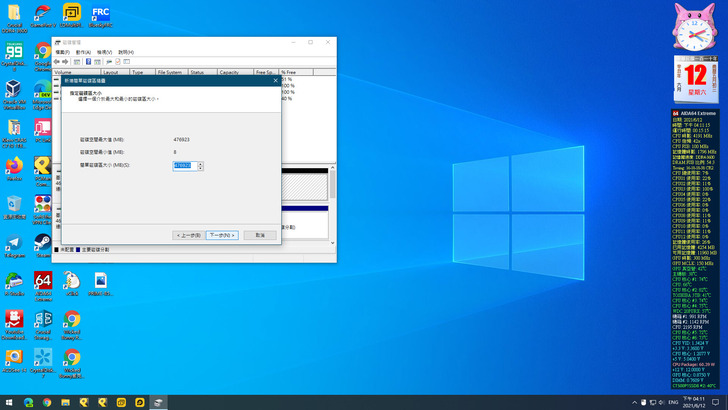This screenshot has height=410, width=728.
Task: Open the Steam desktop icon
Action: click(x=43, y=242)
